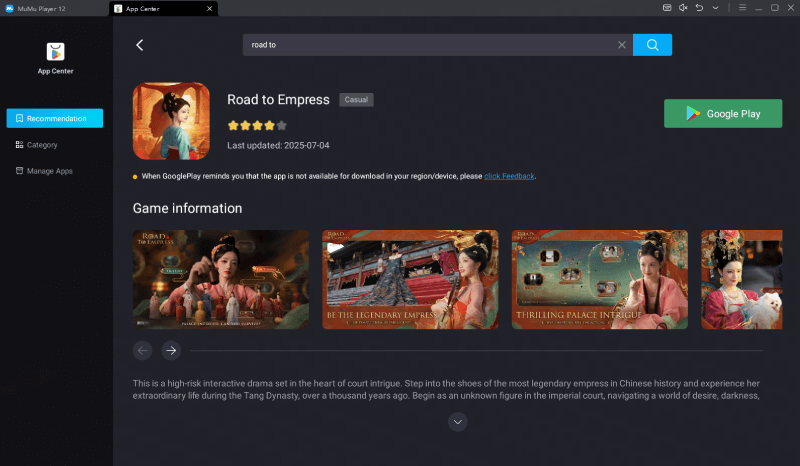Click the Game information heading
Image resolution: width=800 pixels, height=466 pixels.
[x=187, y=208]
